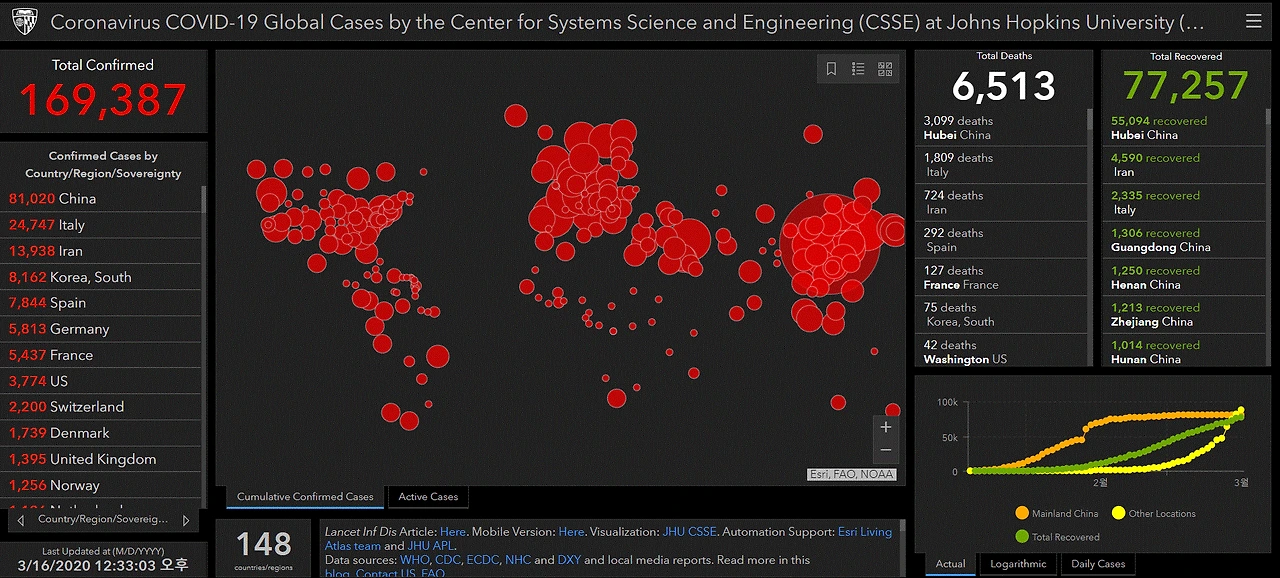The height and width of the screenshot is (578, 1280).
Task: Open the JHU APL link
Action: pyautogui.click(x=432, y=546)
